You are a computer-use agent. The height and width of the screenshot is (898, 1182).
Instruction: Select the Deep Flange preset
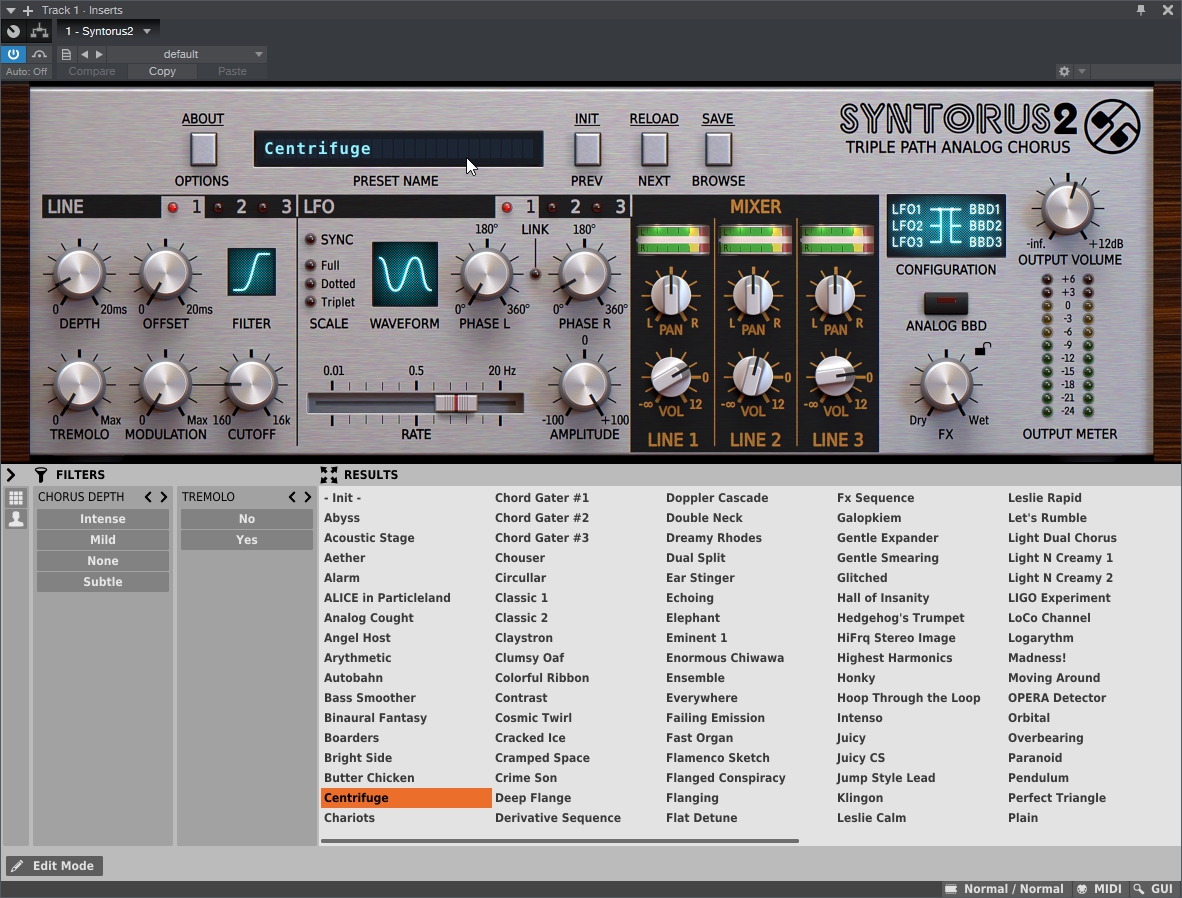533,798
